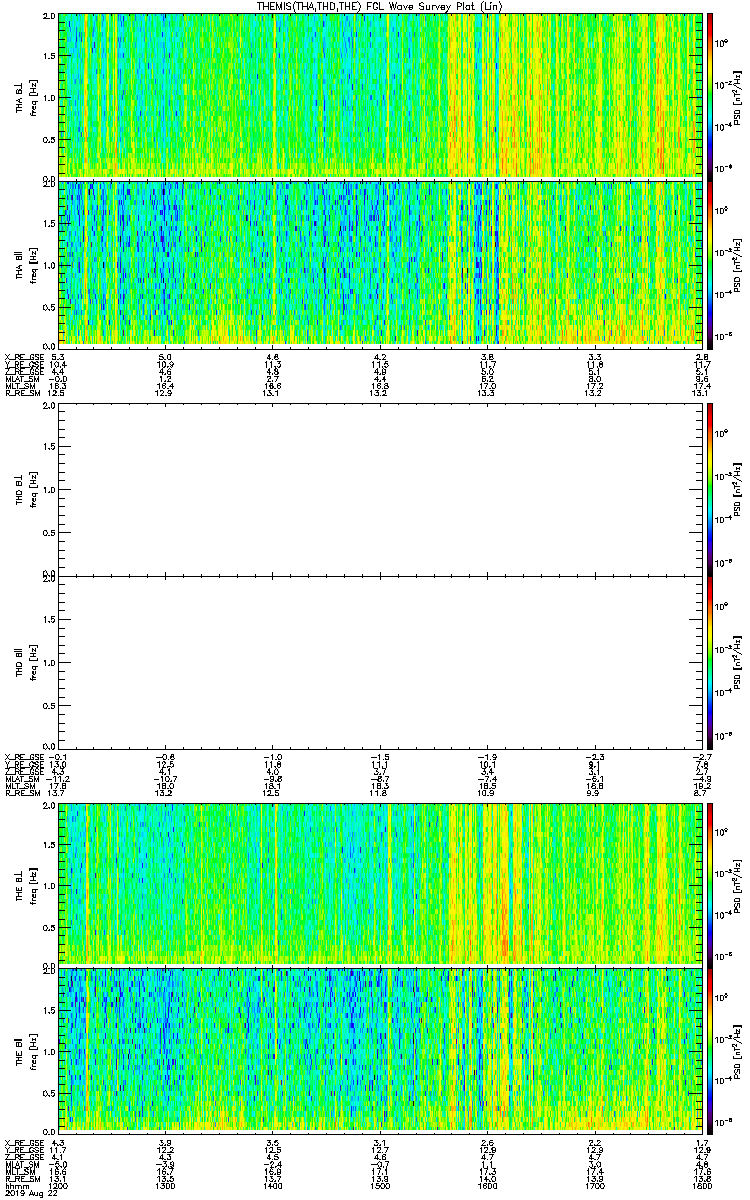Click the R_RE_SM row label below THA panels
750x1200 pixels.
[x=23, y=393]
